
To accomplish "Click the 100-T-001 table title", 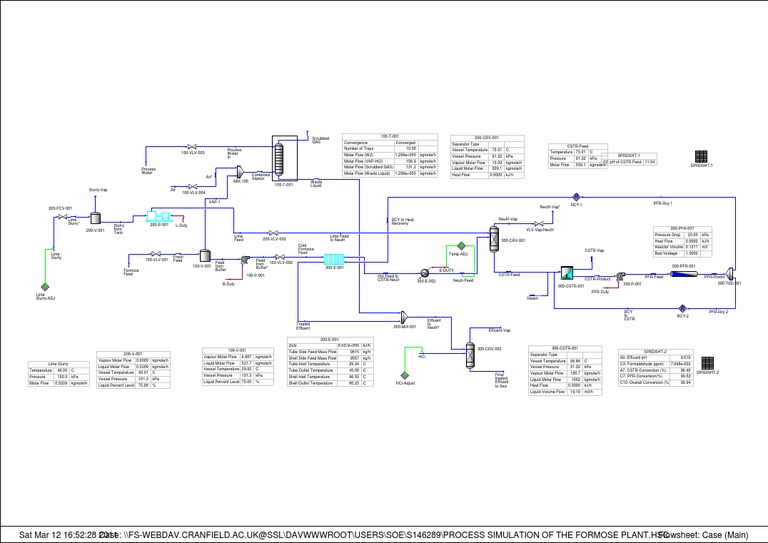I will coord(390,136).
